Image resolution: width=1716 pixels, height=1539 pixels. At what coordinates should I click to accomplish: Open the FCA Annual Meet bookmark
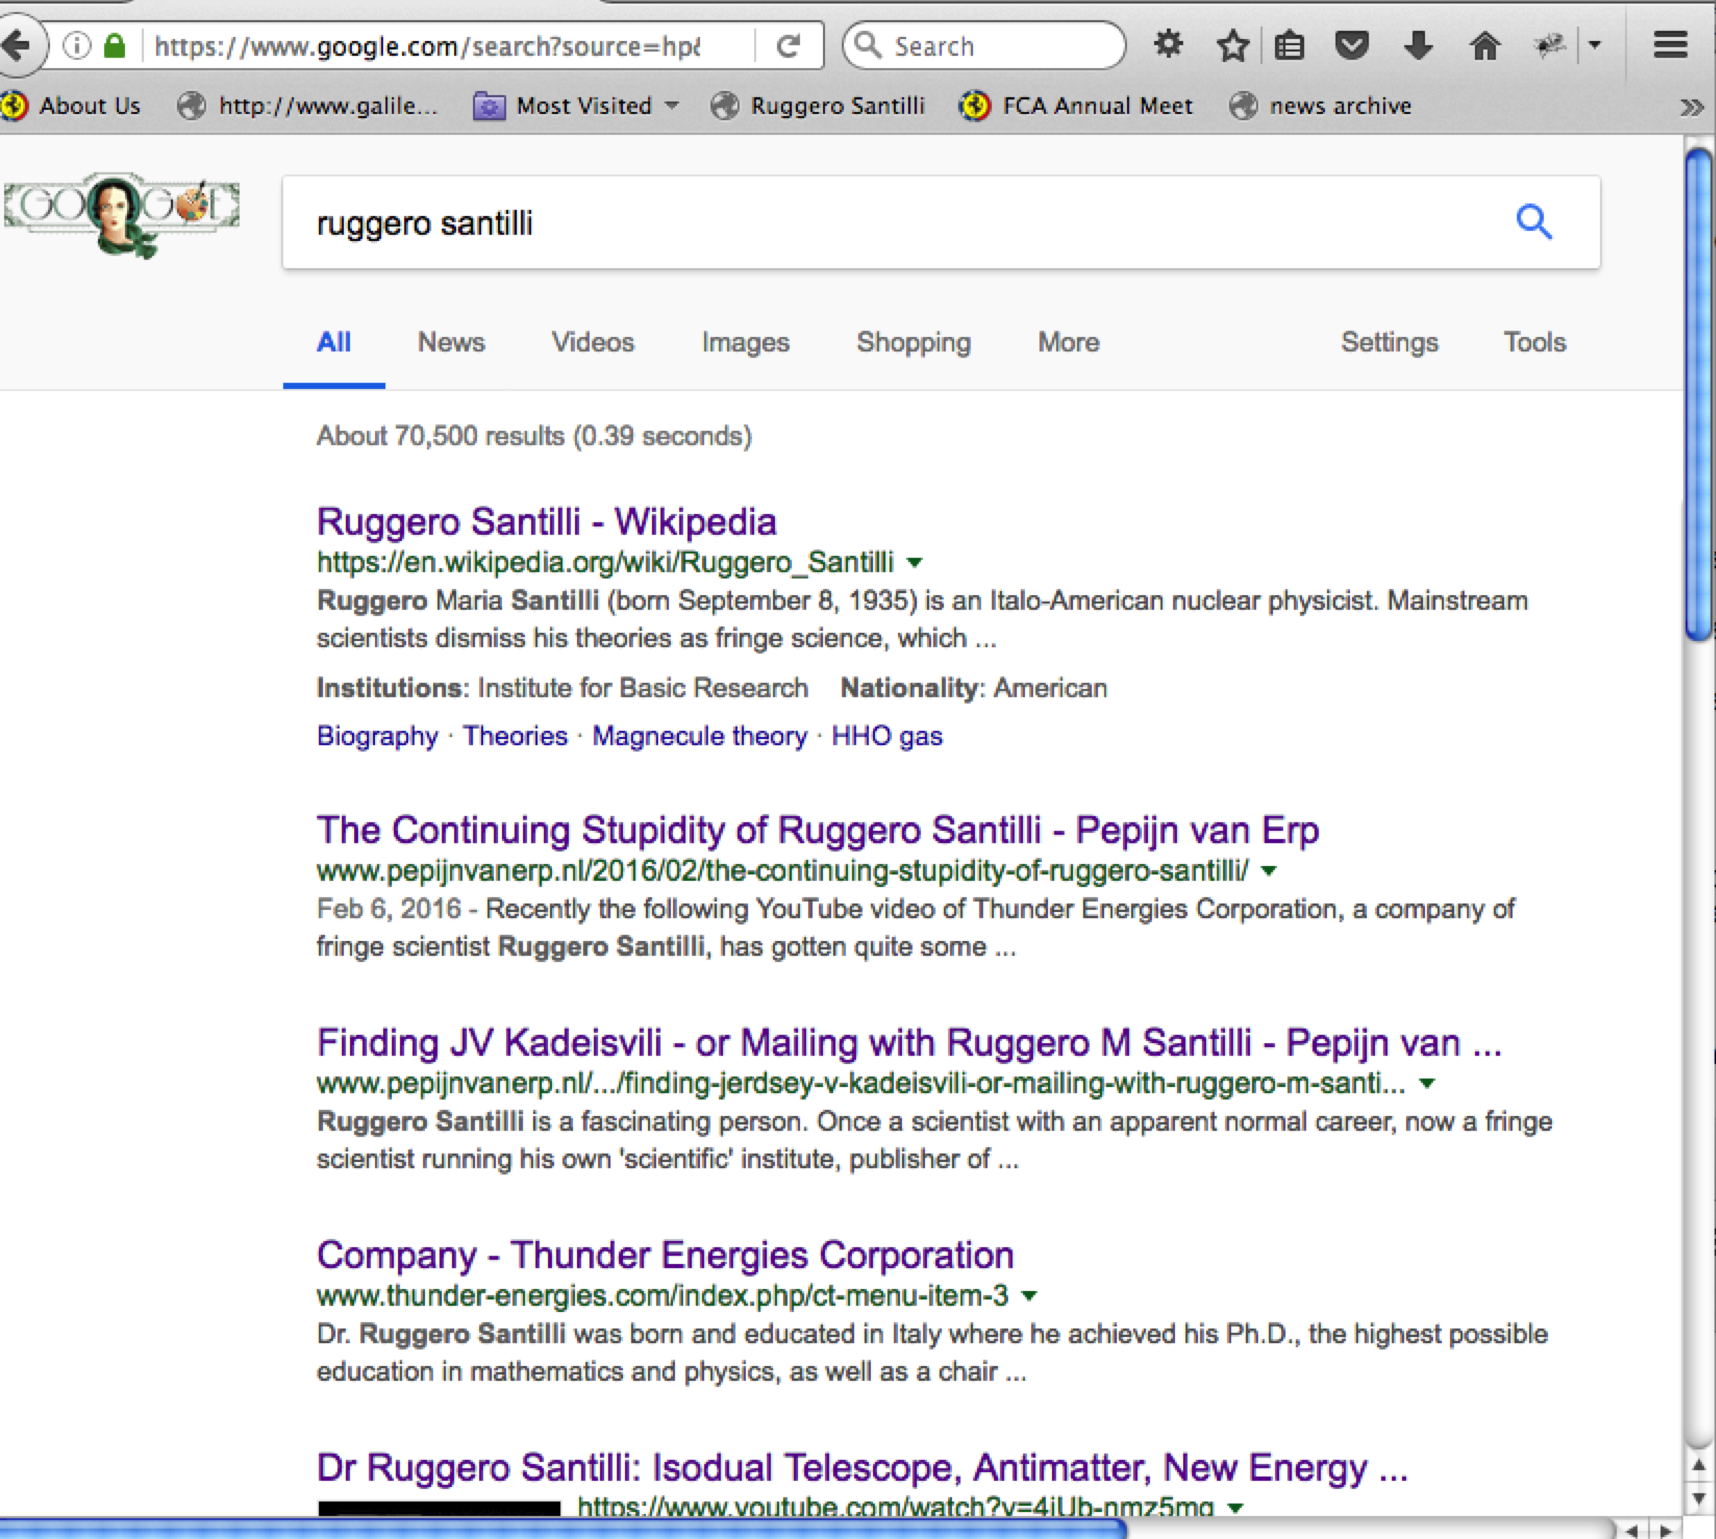pyautogui.click(x=1076, y=106)
